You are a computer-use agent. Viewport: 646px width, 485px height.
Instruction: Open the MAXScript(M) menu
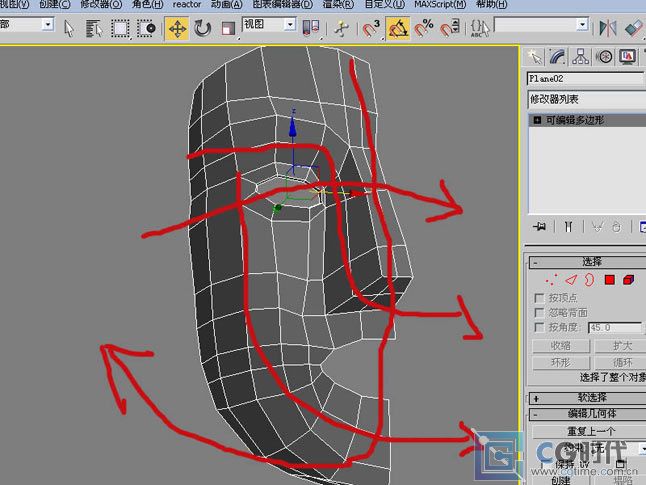(440, 5)
